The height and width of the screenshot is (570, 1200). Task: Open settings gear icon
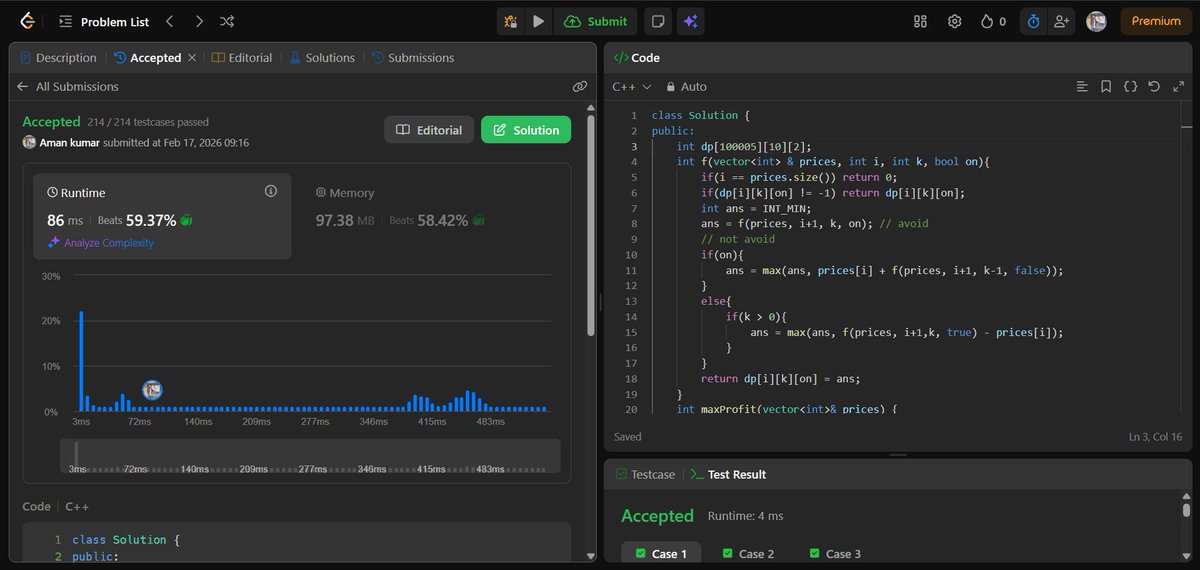coord(955,21)
